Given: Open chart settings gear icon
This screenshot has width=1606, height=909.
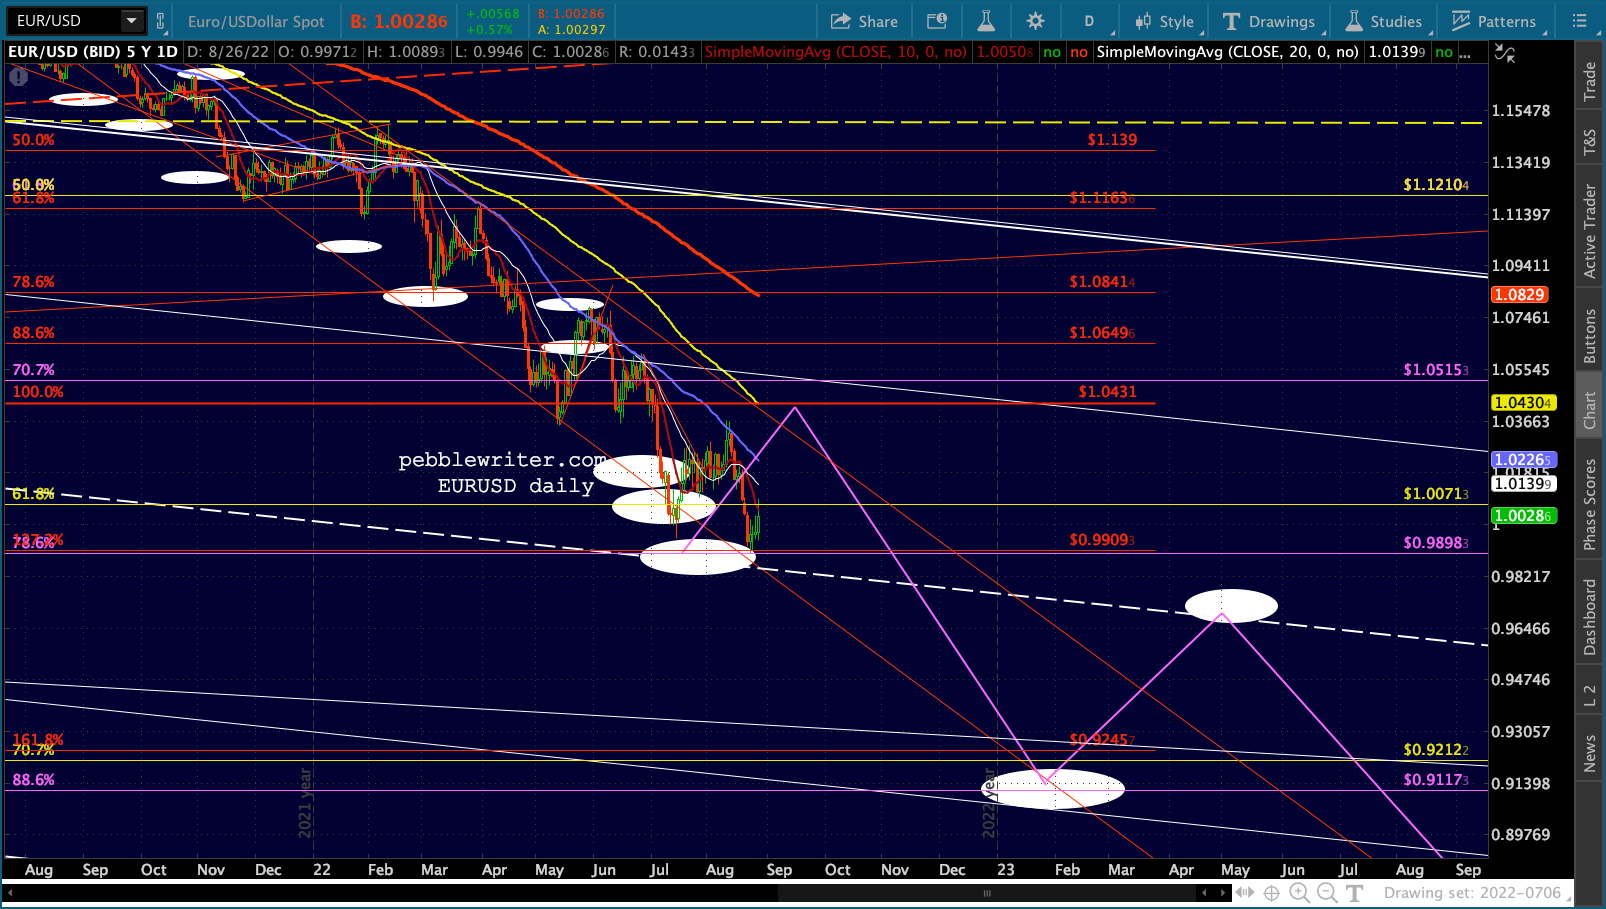Looking at the screenshot, I should (x=1035, y=21).
